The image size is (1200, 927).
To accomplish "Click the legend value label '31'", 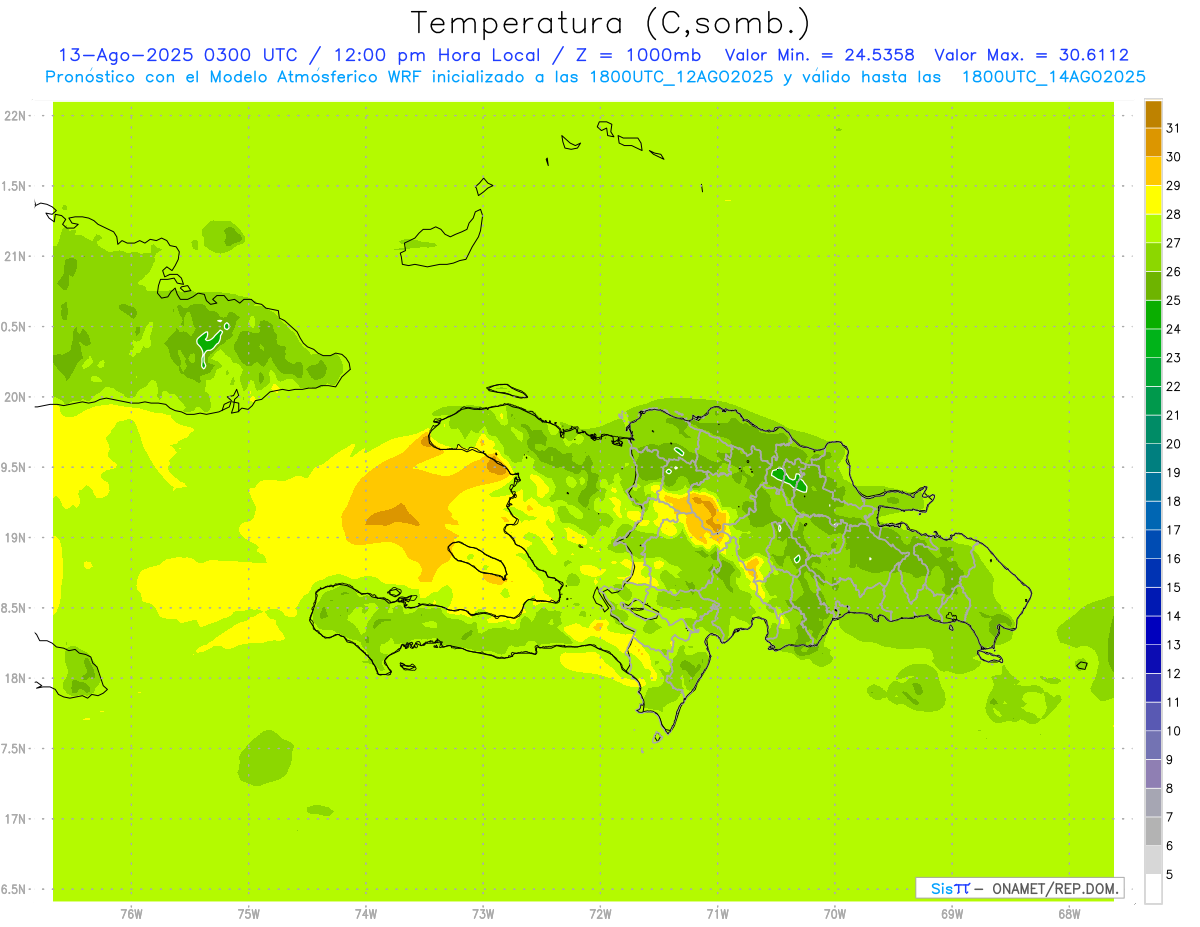I will point(1173,128).
